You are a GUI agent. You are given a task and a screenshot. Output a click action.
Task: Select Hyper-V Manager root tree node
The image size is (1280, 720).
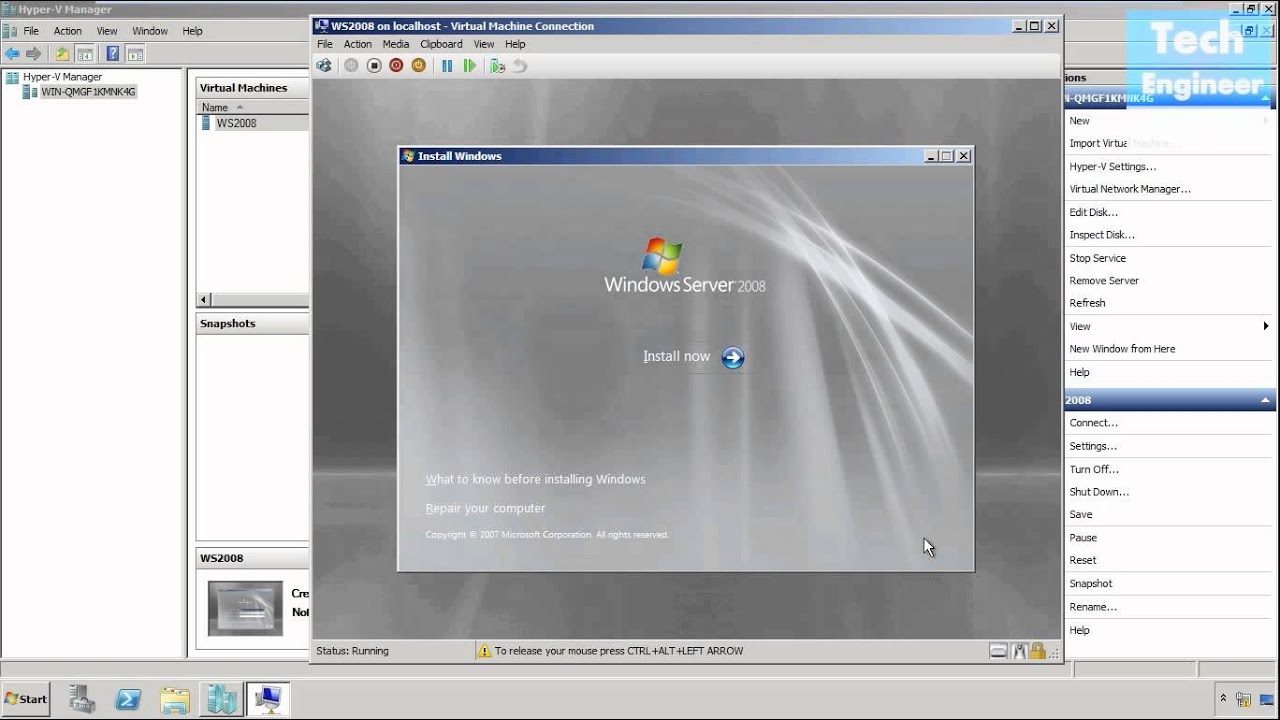point(62,77)
